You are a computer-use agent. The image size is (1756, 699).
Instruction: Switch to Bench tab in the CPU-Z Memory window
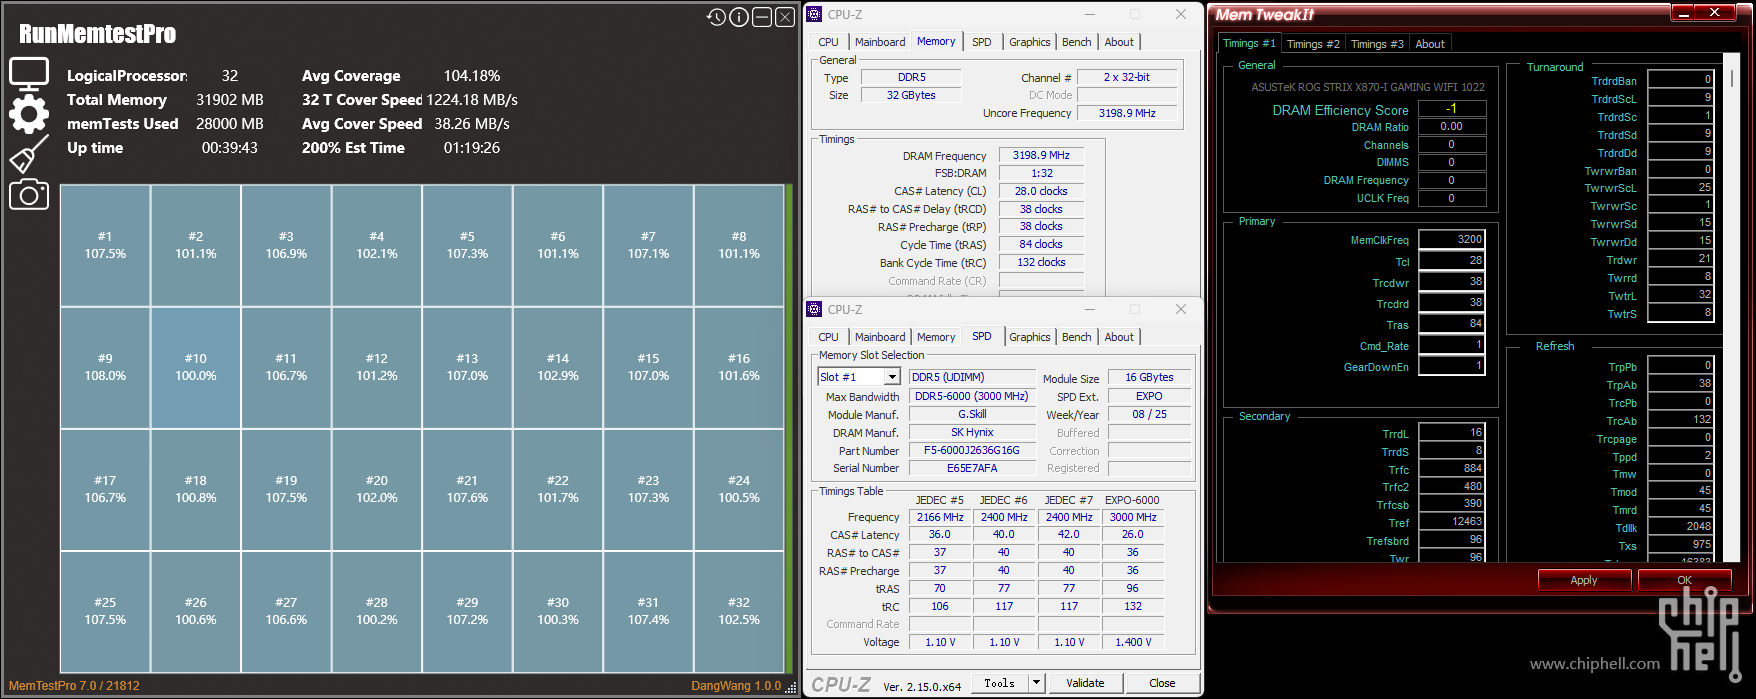tap(1077, 42)
